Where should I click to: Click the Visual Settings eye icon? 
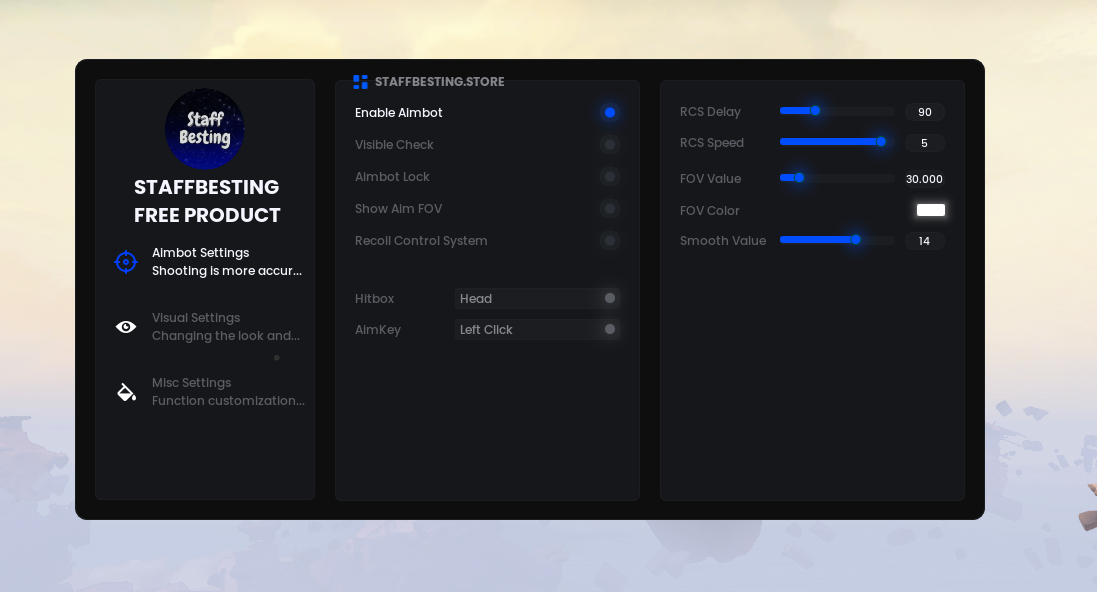126,327
